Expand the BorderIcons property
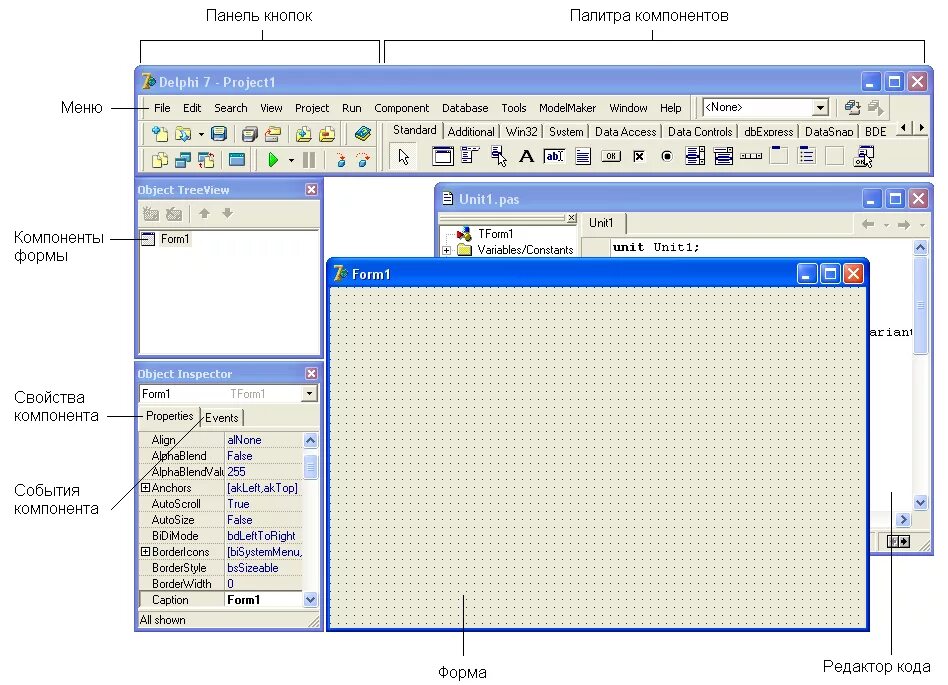The height and width of the screenshot is (685, 948). pyautogui.click(x=145, y=551)
